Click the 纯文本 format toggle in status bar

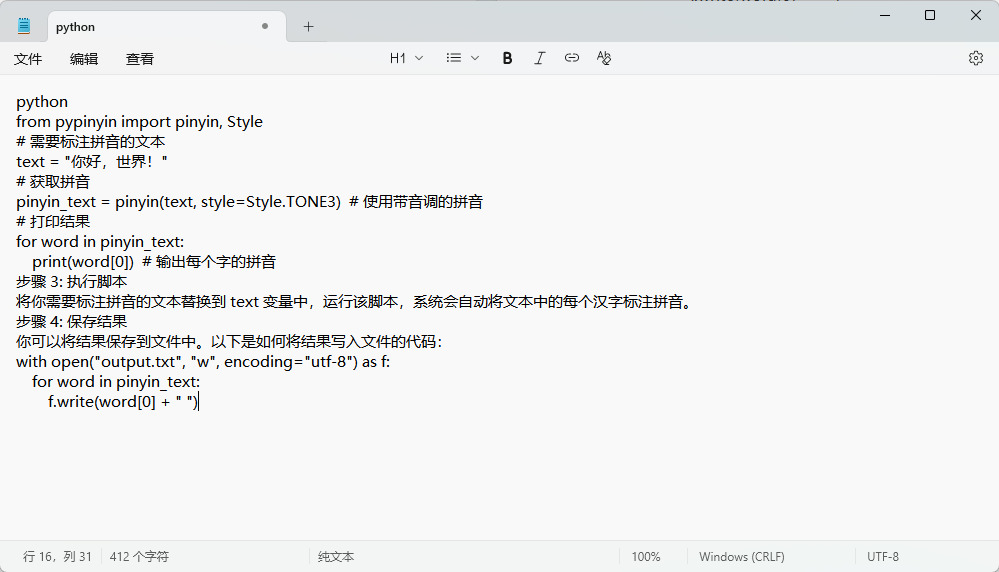pos(336,557)
